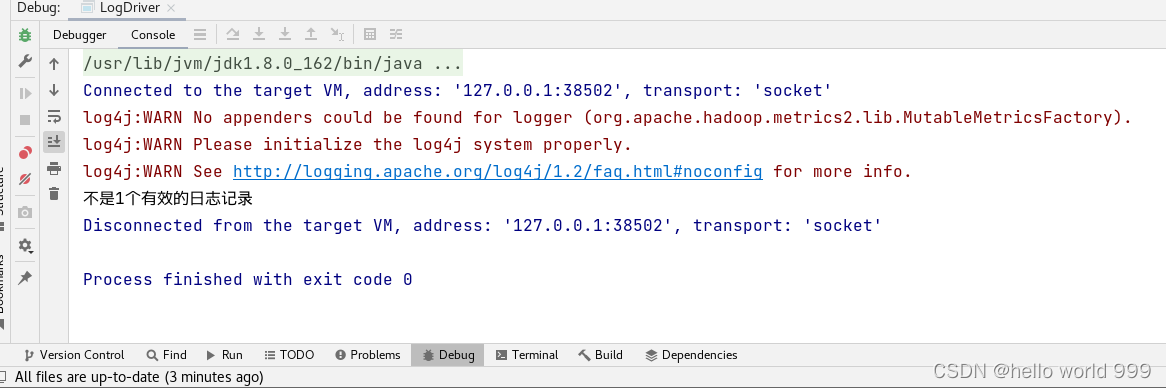The width and height of the screenshot is (1166, 388).
Task: Click the Step Over toolbar icon
Action: tap(233, 34)
